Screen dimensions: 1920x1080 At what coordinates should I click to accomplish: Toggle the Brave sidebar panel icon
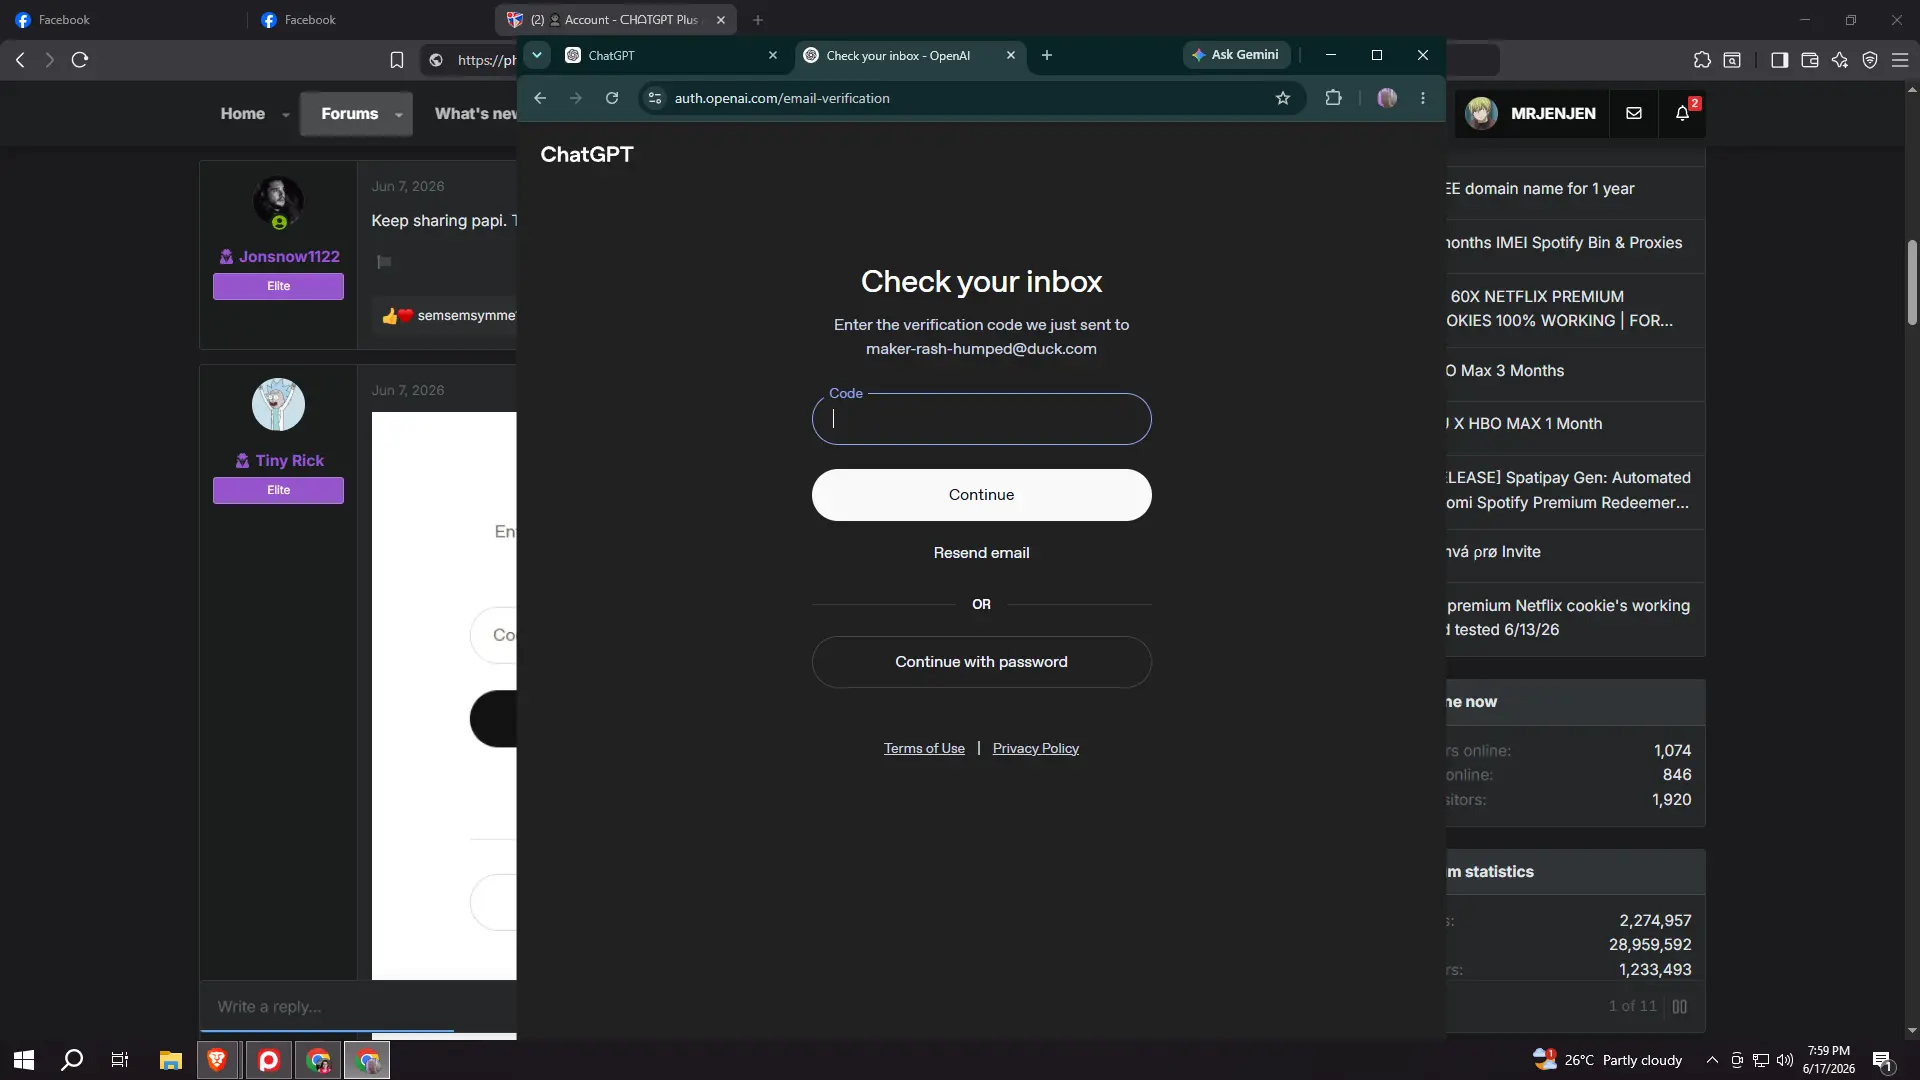(1779, 60)
